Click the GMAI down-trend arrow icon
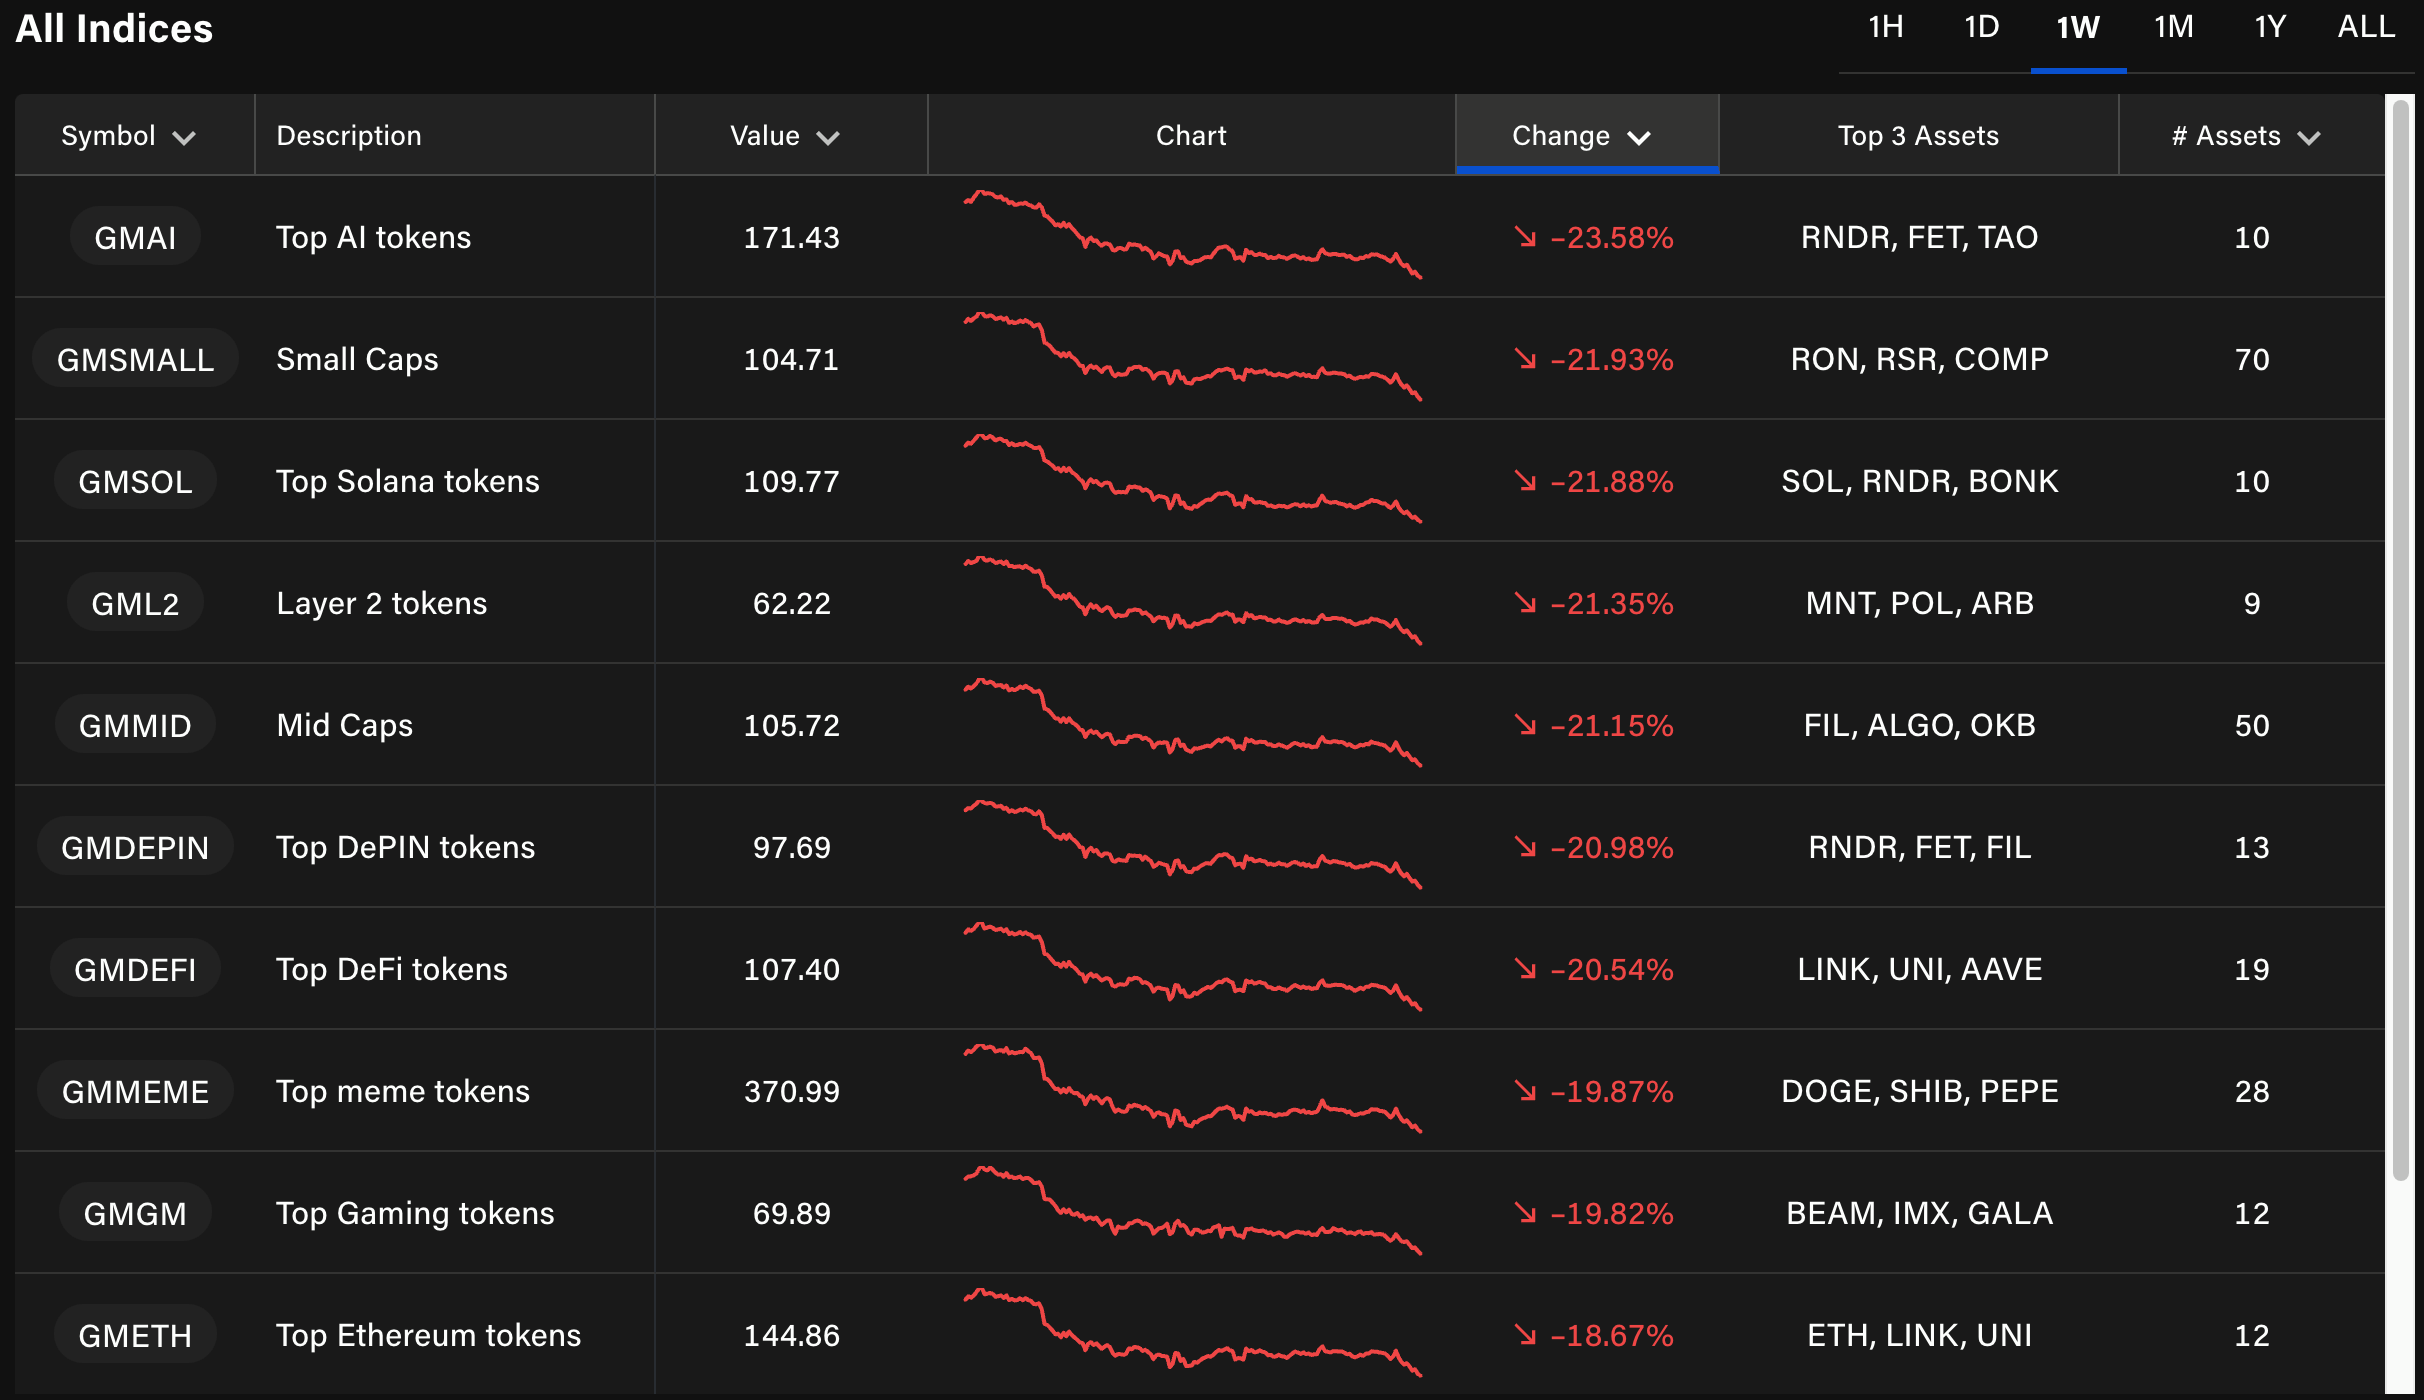Screen dimensions: 2424x1400 (1525, 237)
